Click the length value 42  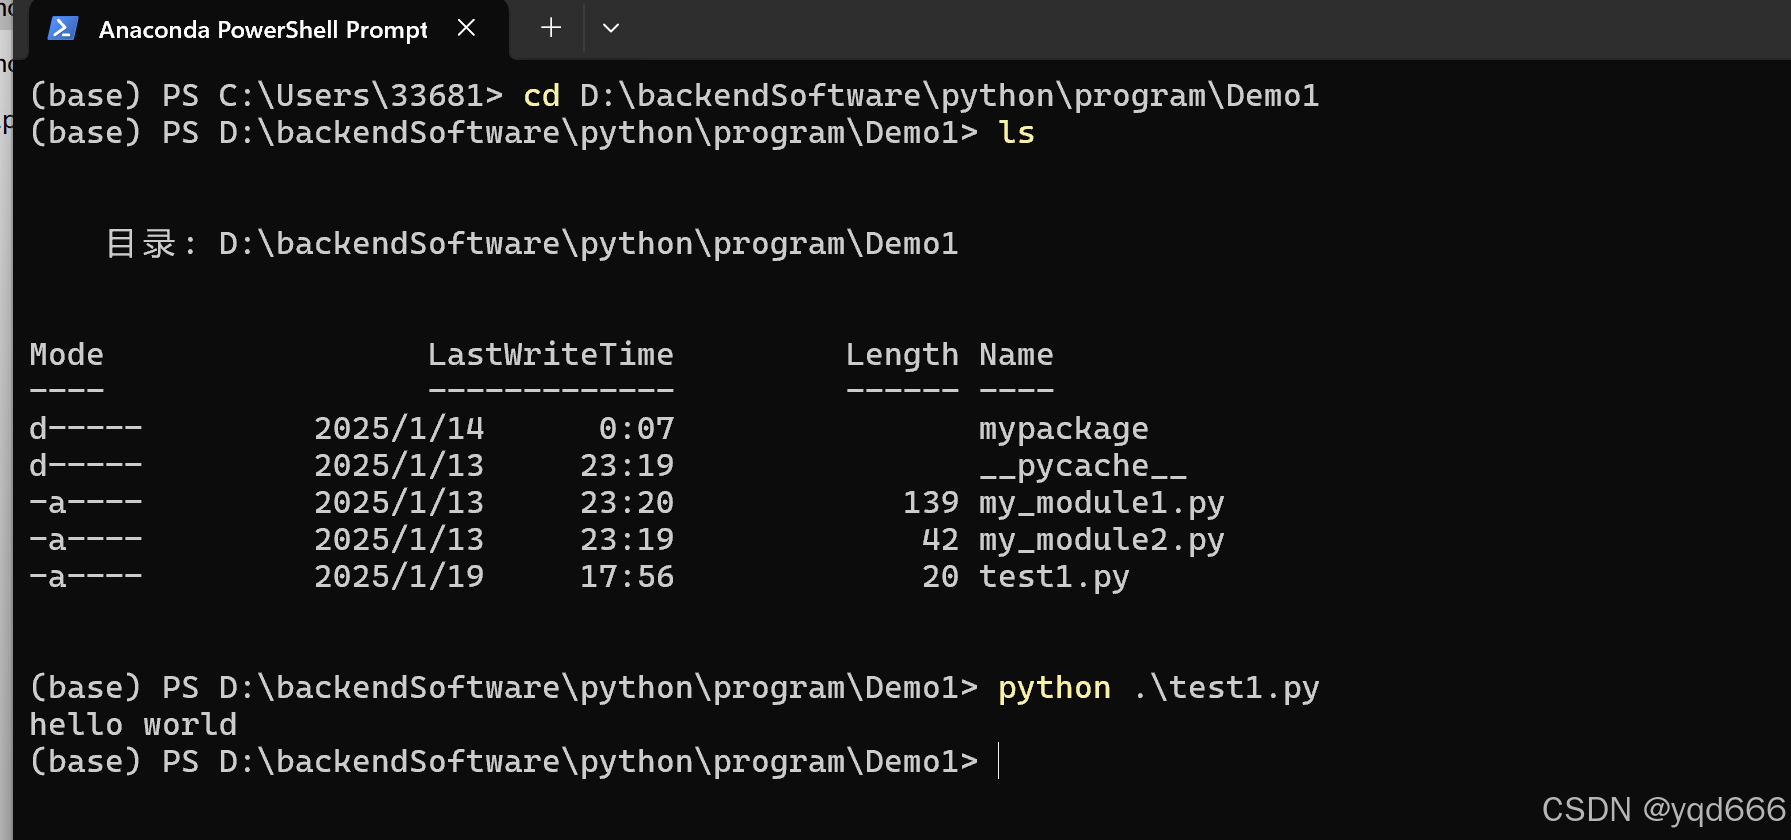pos(940,539)
